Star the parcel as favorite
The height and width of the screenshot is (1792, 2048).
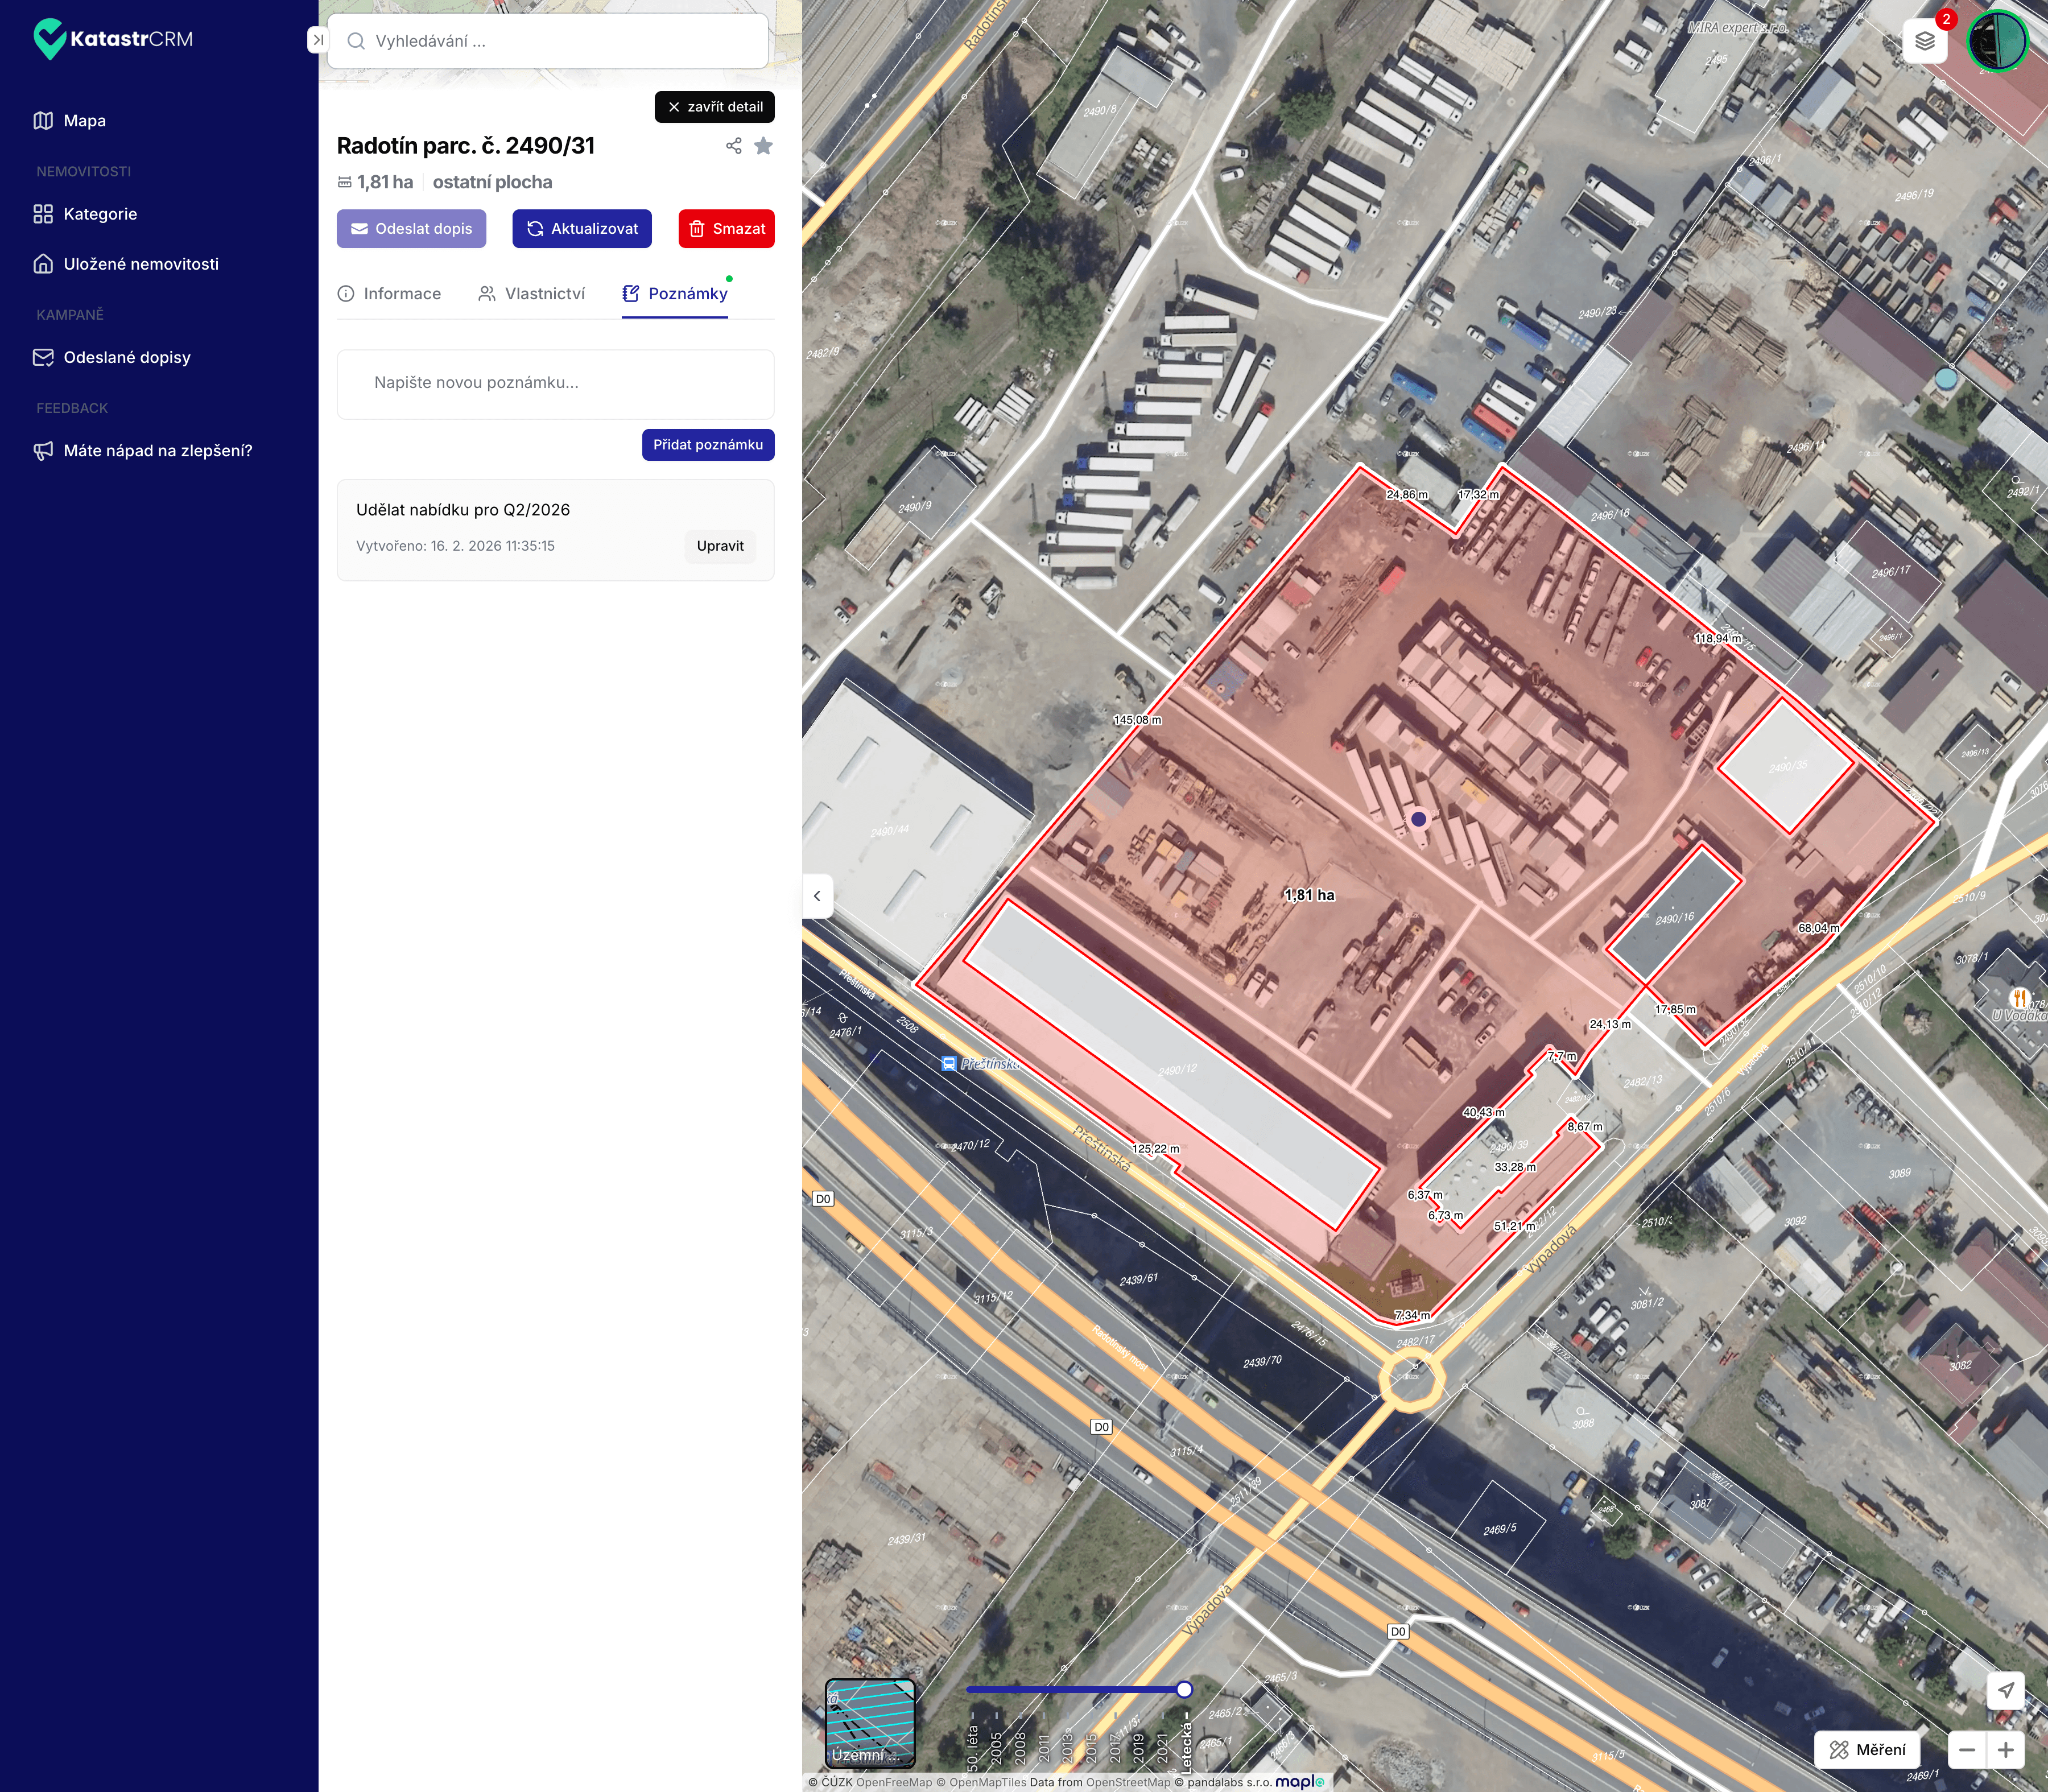(763, 146)
